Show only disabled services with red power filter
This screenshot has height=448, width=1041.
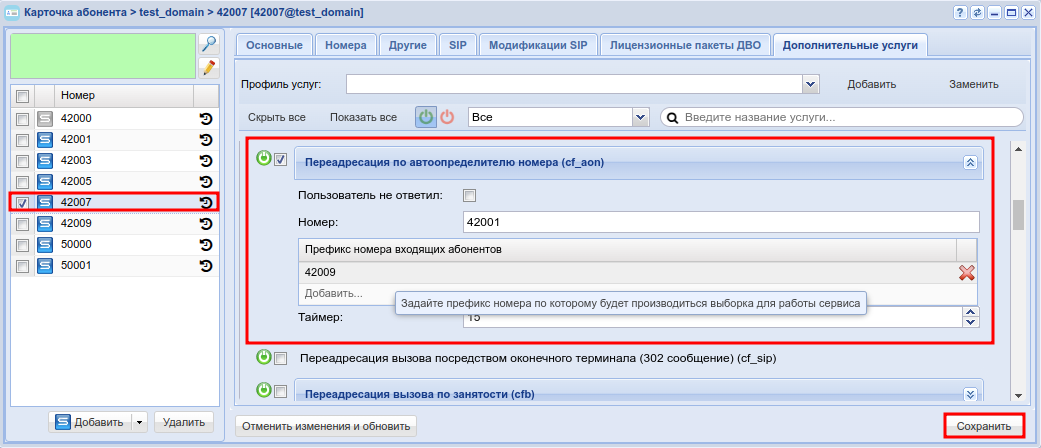click(x=447, y=117)
